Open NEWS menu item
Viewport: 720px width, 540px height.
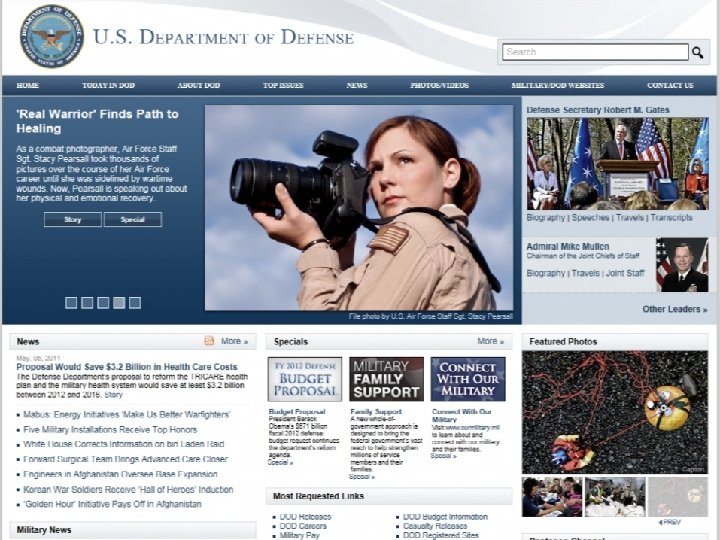357,85
